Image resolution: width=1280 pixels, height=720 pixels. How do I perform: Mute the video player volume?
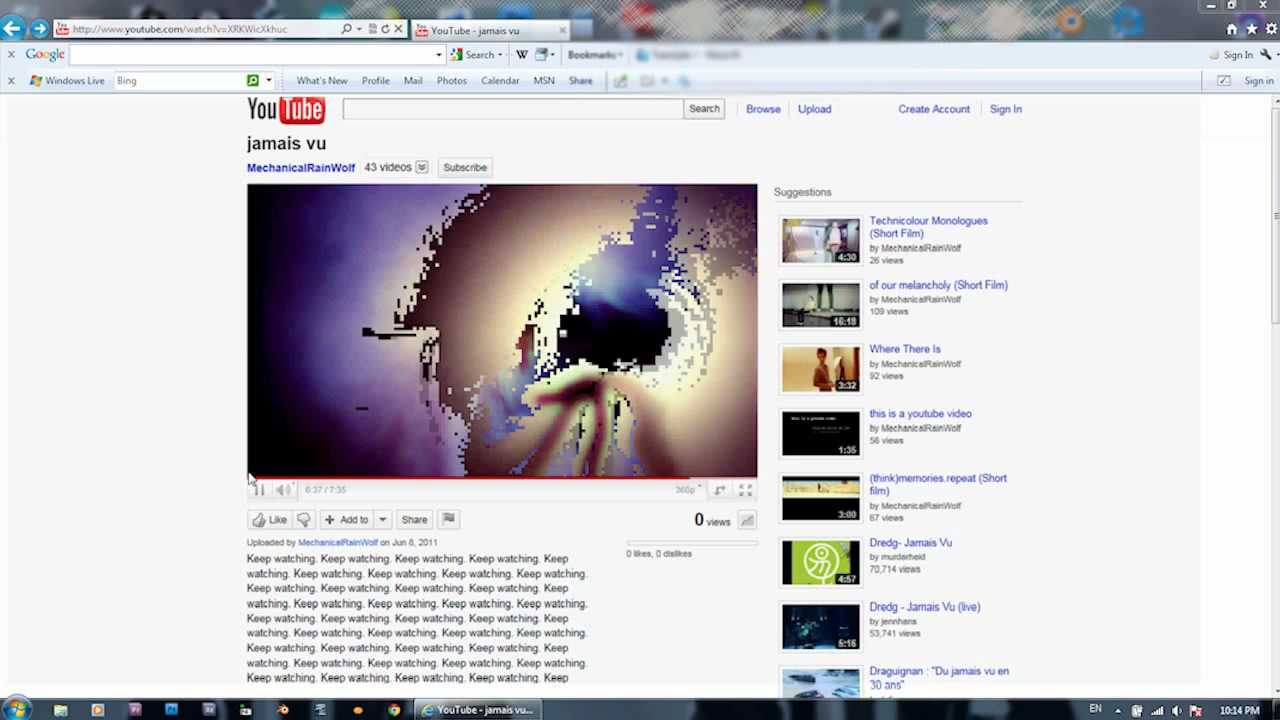283,489
